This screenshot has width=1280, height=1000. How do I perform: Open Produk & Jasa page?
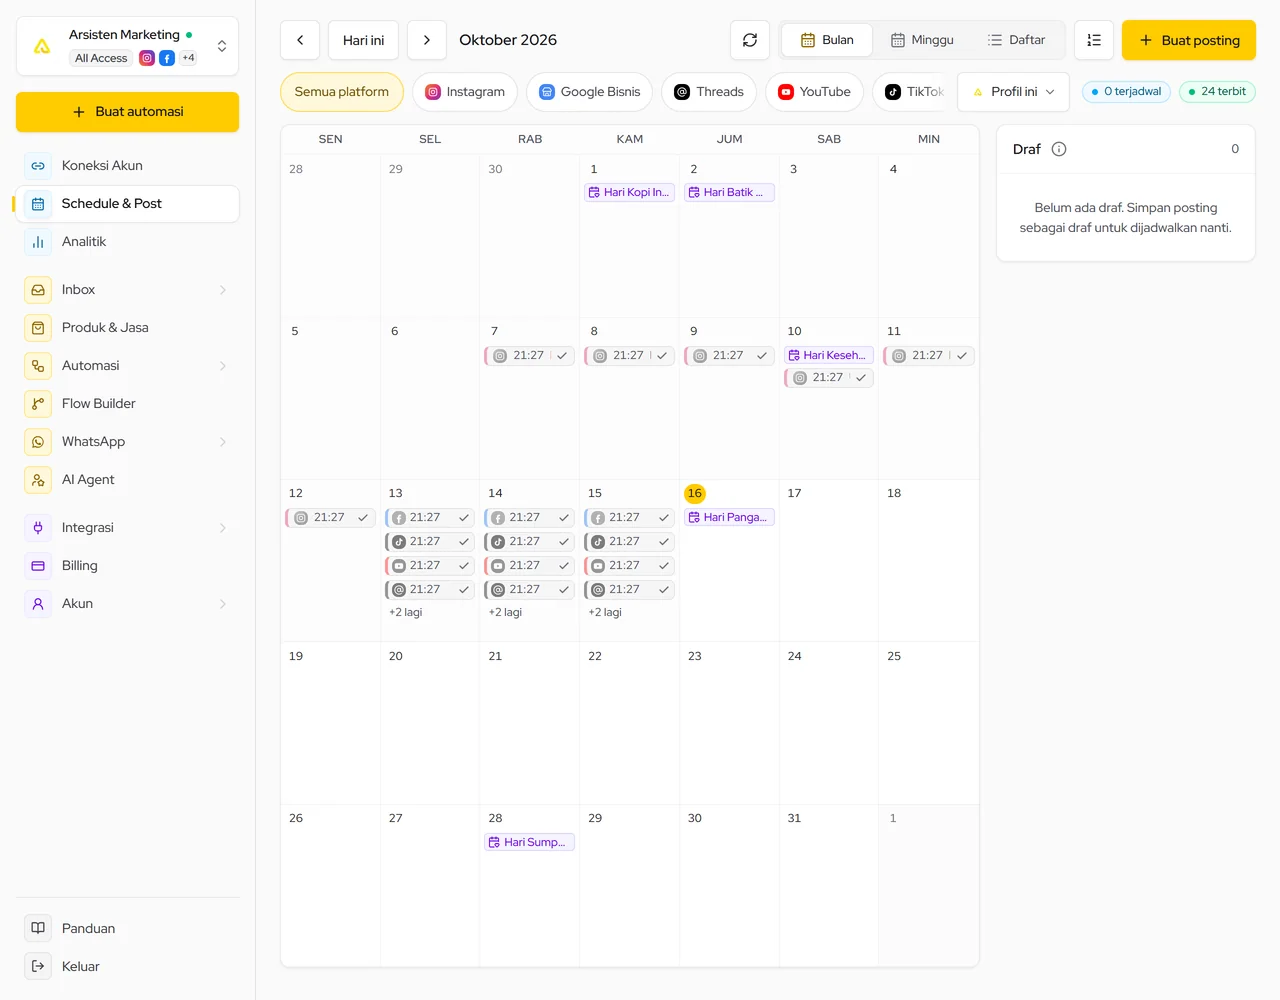pos(127,328)
